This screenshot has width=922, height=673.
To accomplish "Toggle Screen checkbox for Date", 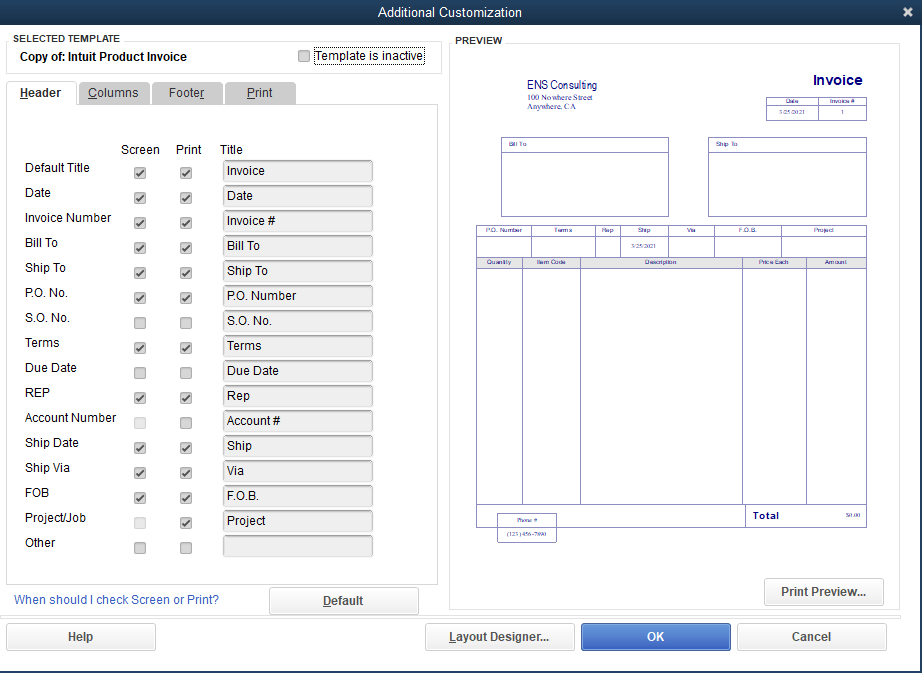I will tap(140, 198).
